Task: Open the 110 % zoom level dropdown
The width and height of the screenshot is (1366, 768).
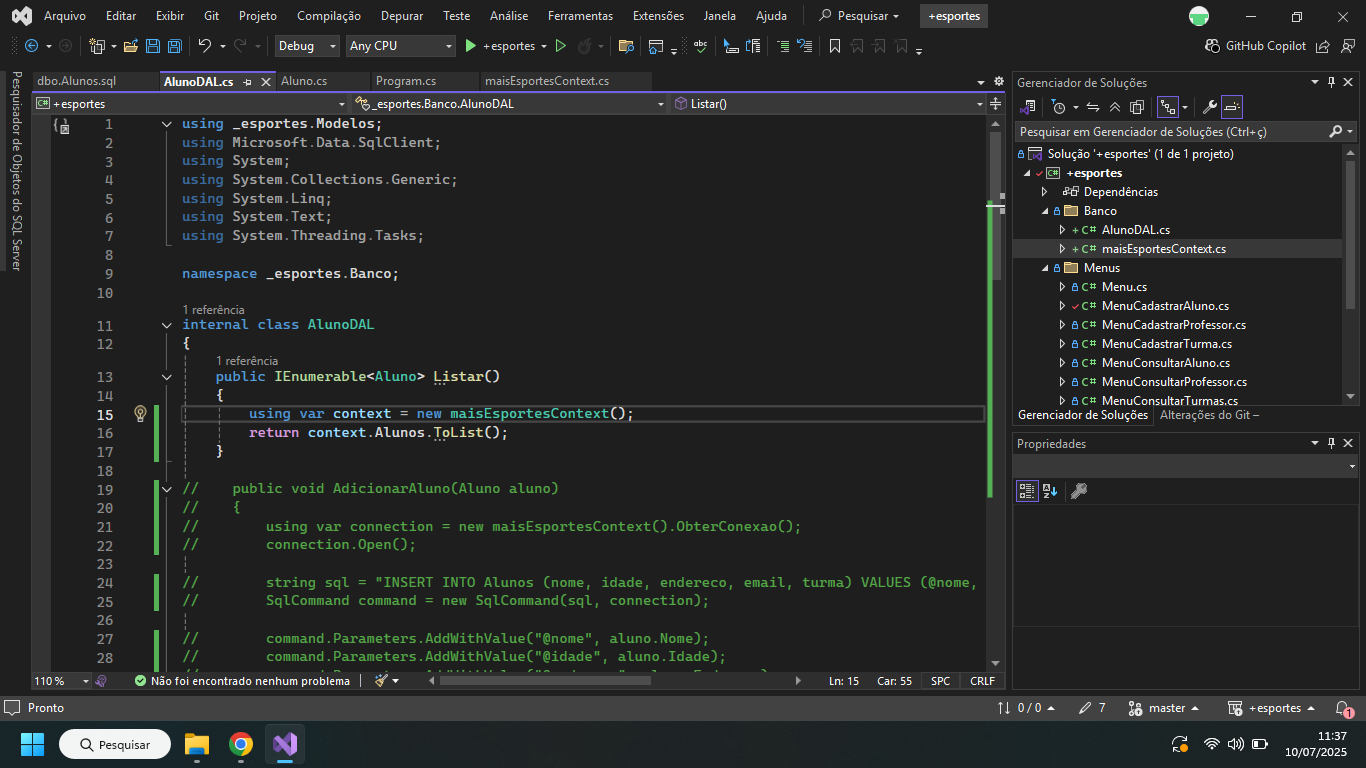Action: tap(61, 681)
